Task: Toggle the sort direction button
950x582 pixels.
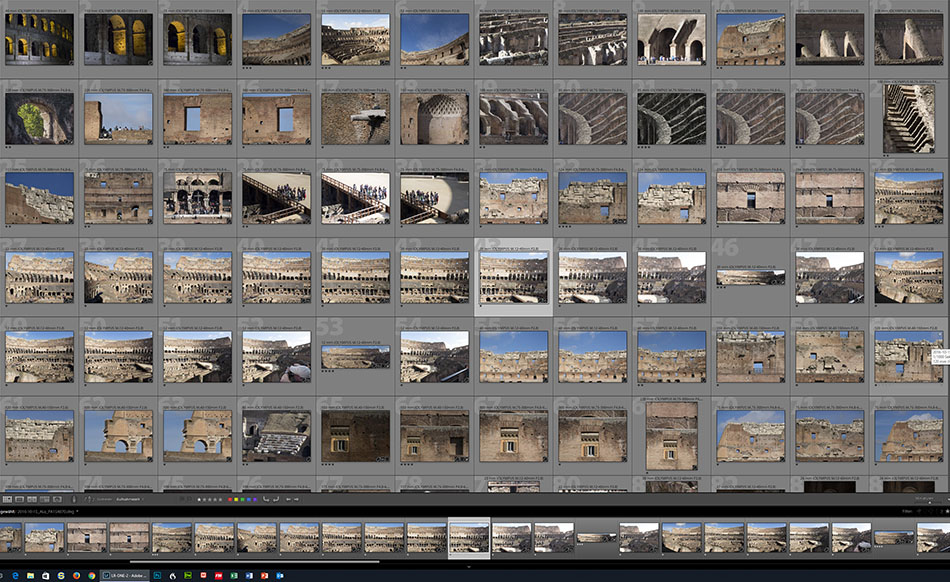Action: click(88, 499)
